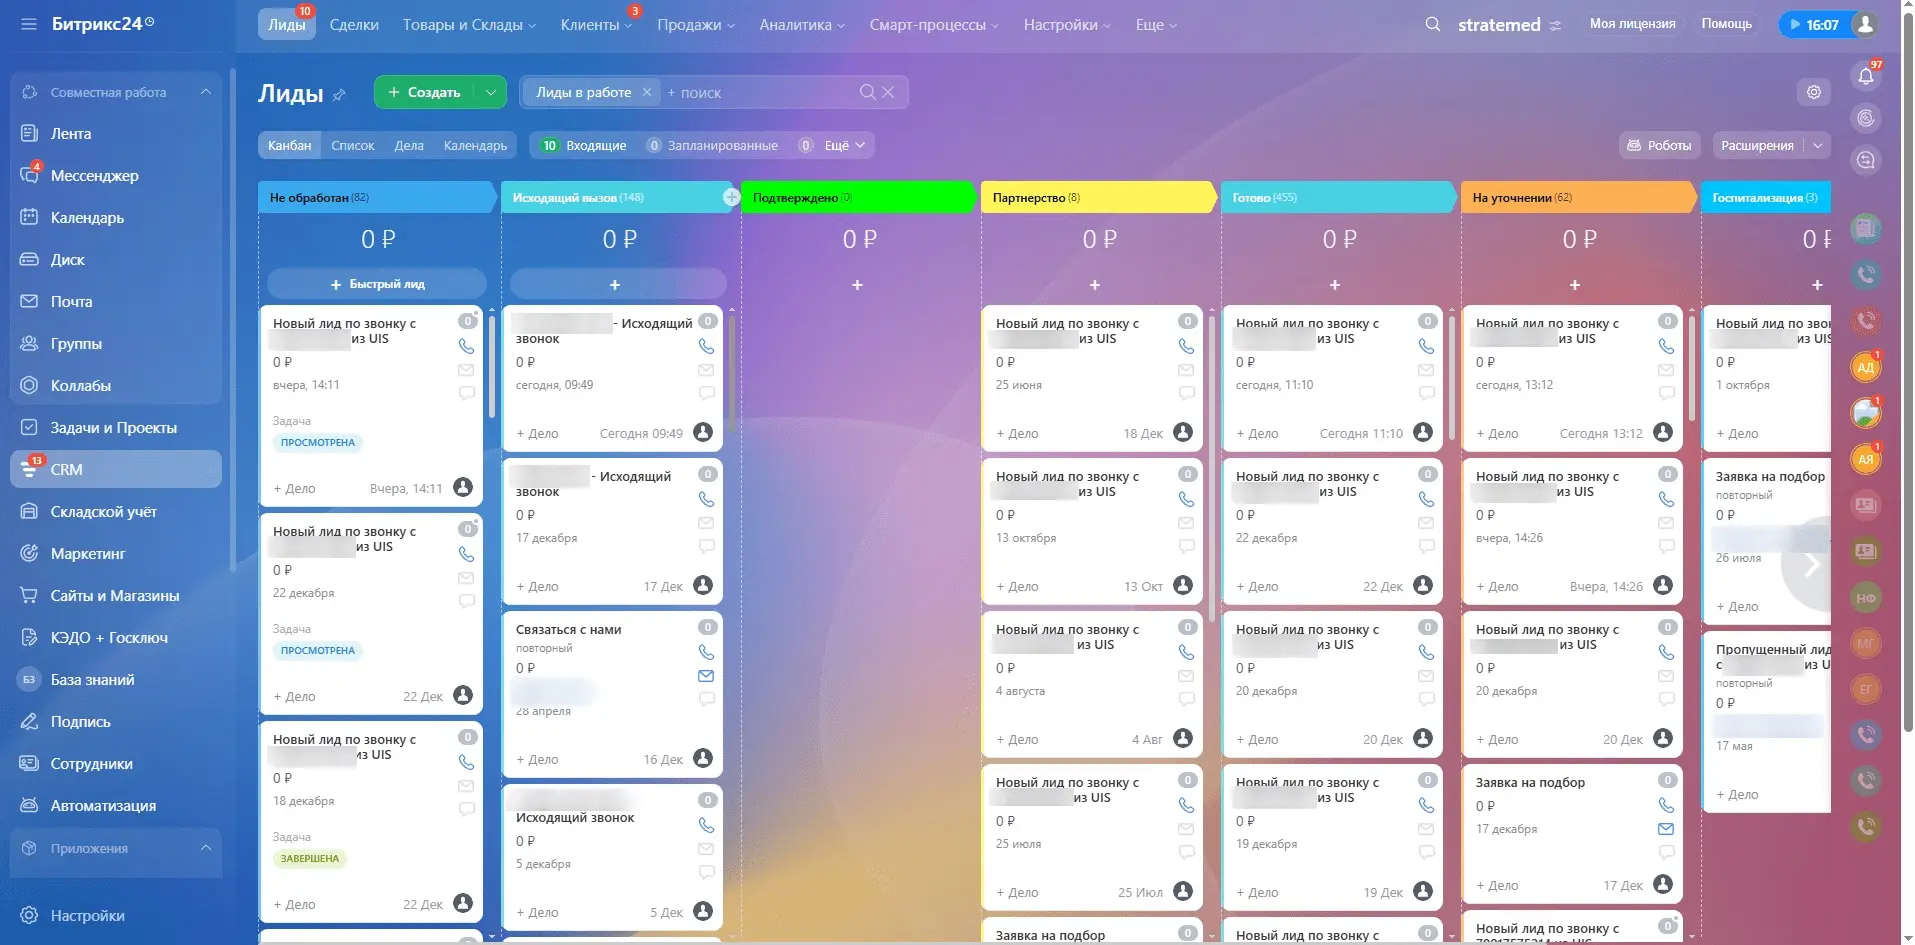Toggle the 'Запланированные' counter filter

click(x=711, y=146)
